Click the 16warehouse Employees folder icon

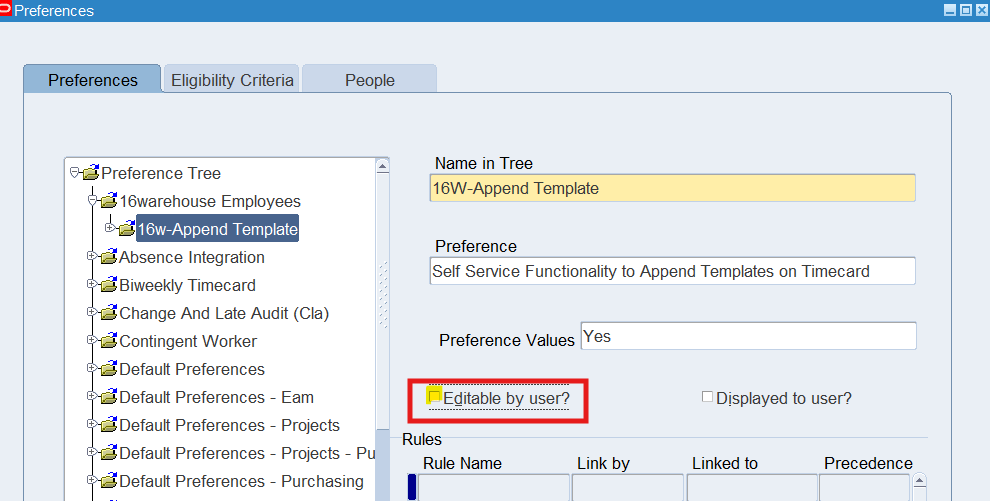(x=108, y=201)
